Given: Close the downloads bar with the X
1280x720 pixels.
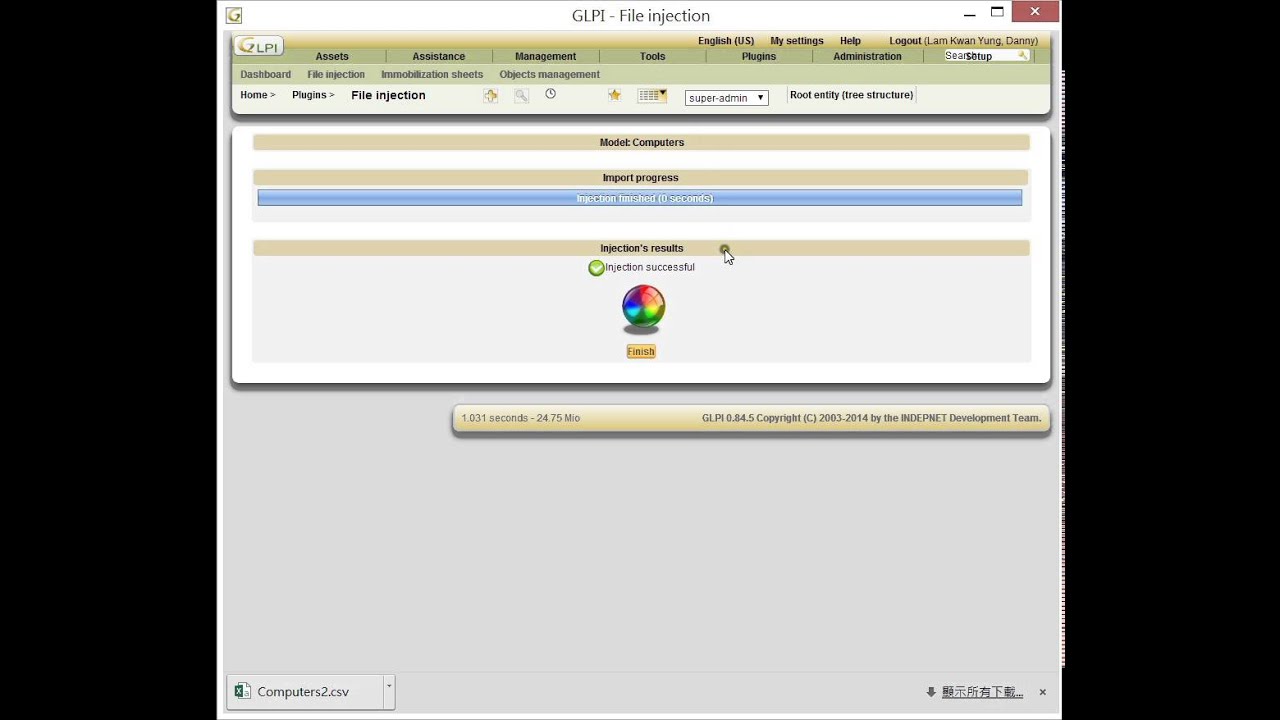Looking at the screenshot, I should (1042, 692).
